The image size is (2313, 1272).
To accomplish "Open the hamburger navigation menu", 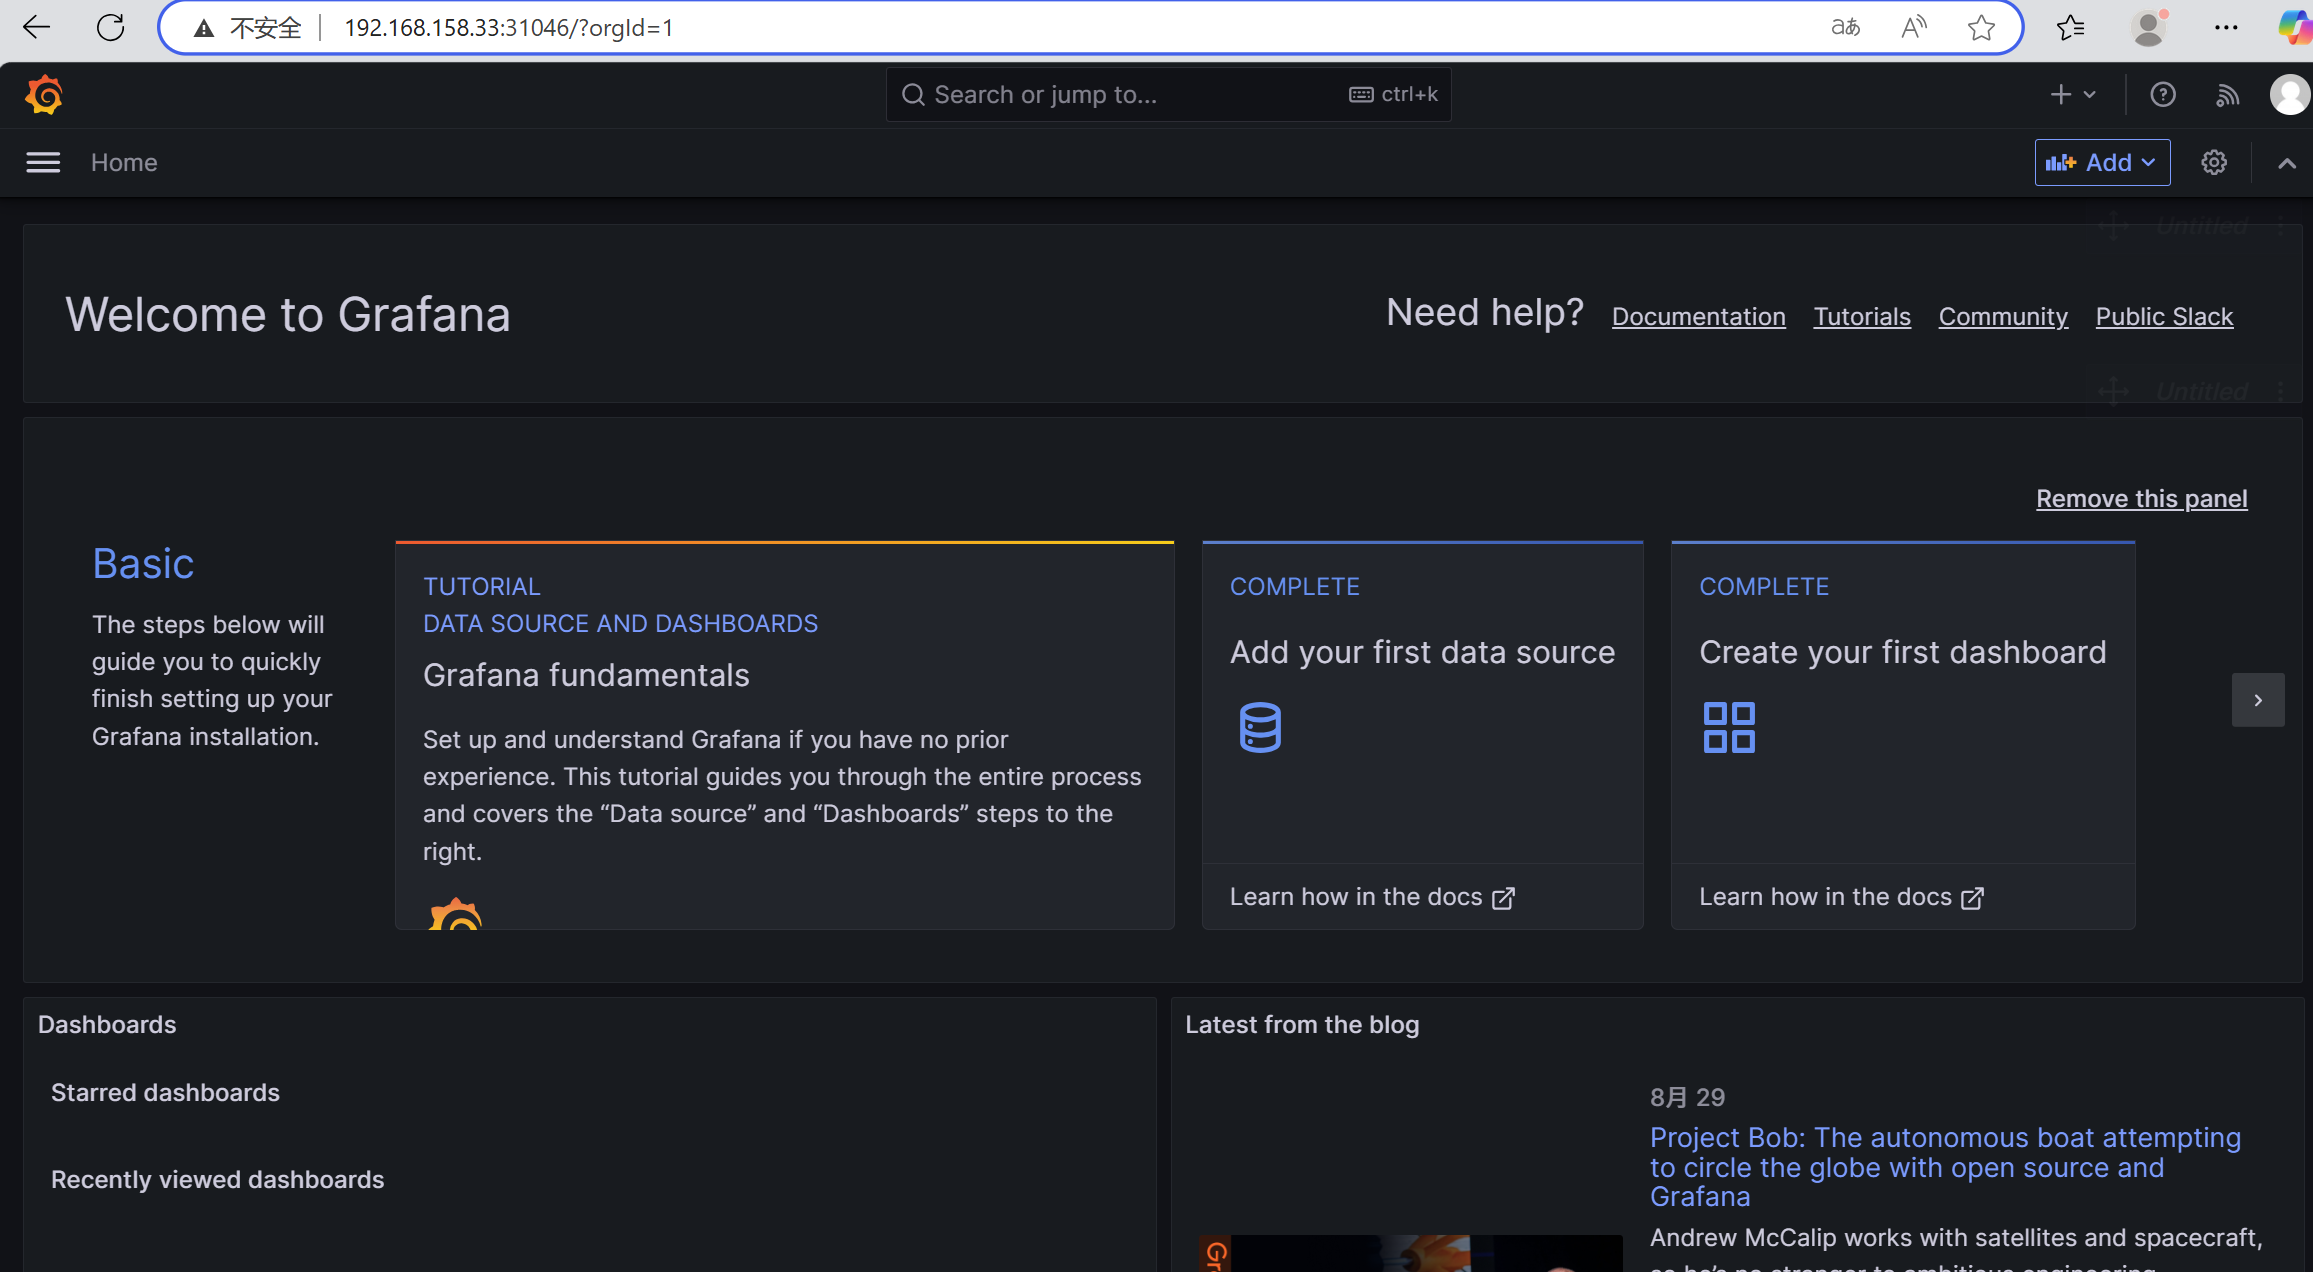I will click(43, 162).
